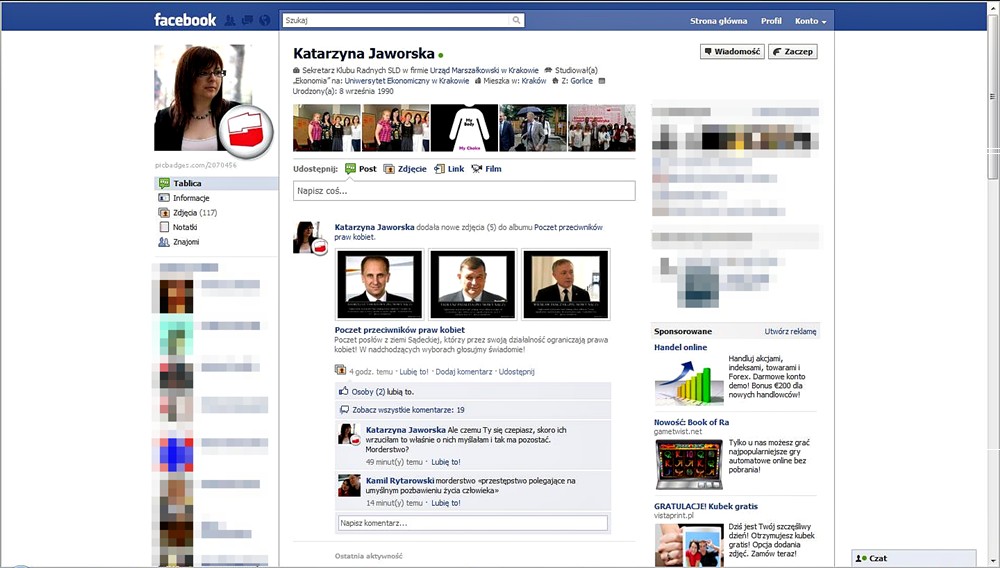Open My Body My Choice photo thumbnail

(x=464, y=127)
